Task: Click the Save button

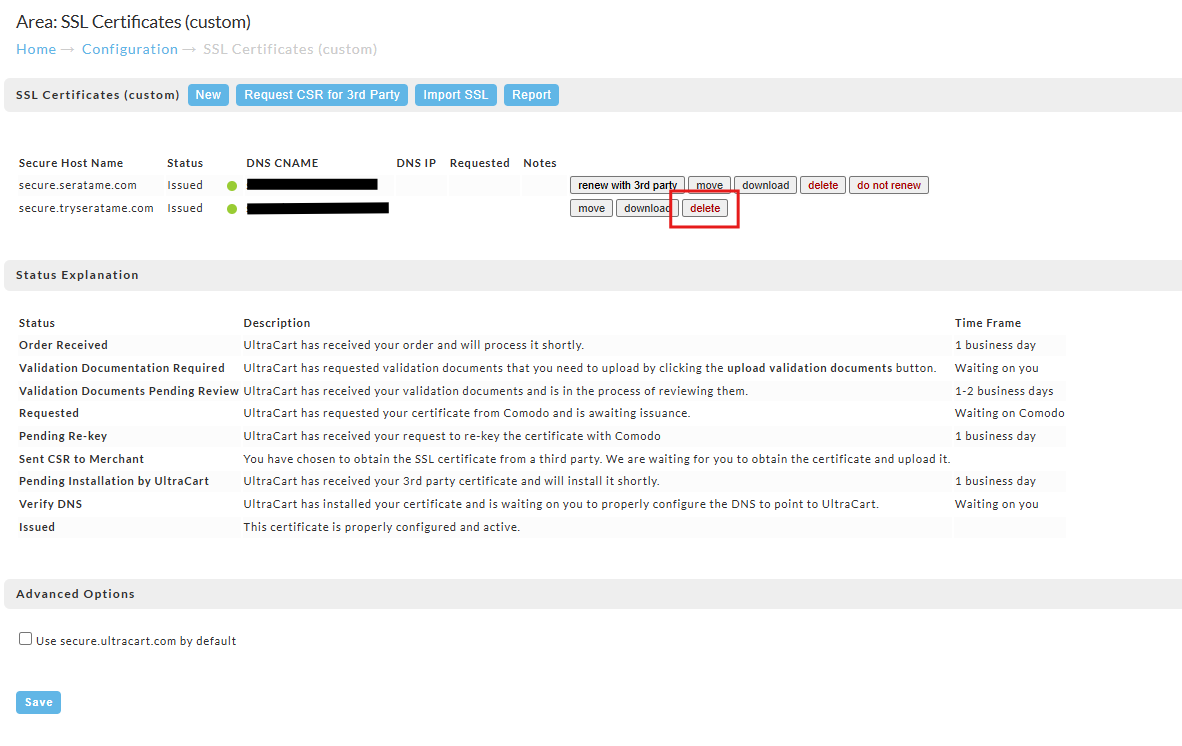Action: (38, 702)
